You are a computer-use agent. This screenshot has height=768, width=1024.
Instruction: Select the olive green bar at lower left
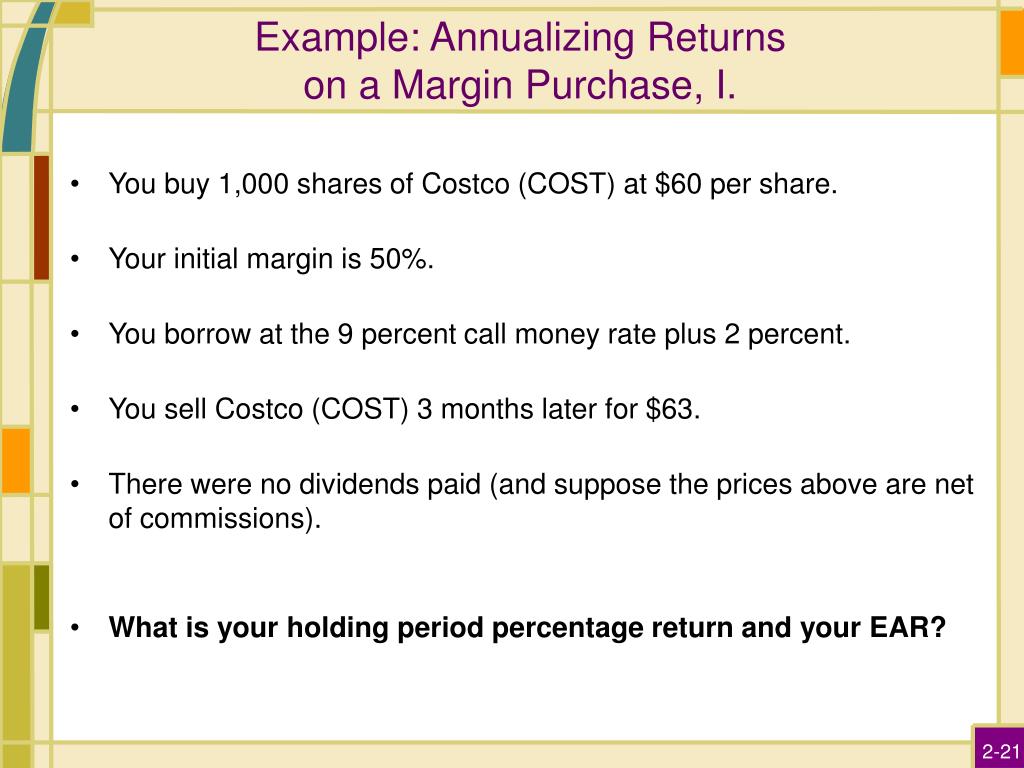[41, 597]
